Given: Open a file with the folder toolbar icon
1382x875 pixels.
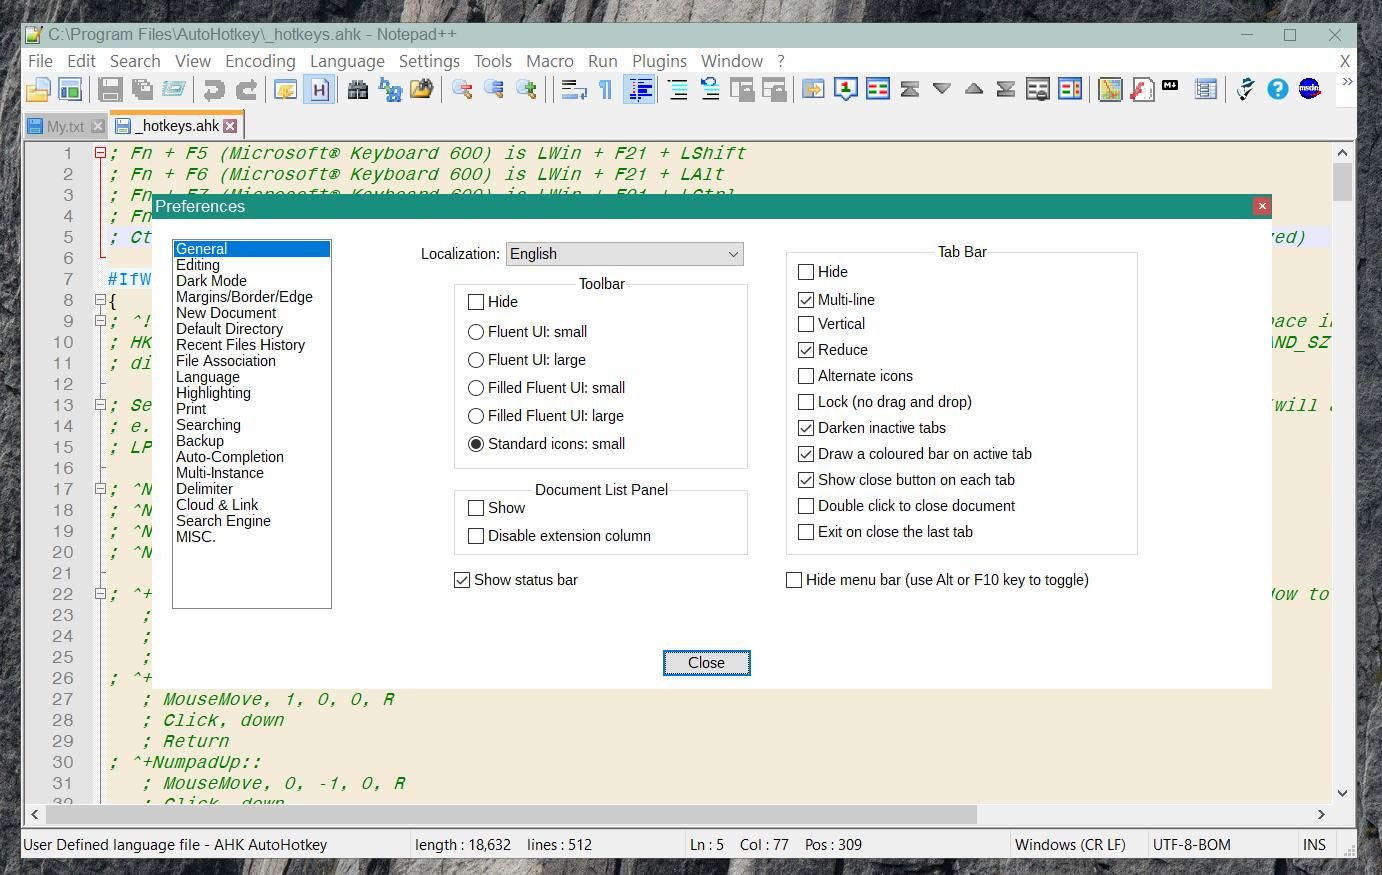Looking at the screenshot, I should coord(38,90).
